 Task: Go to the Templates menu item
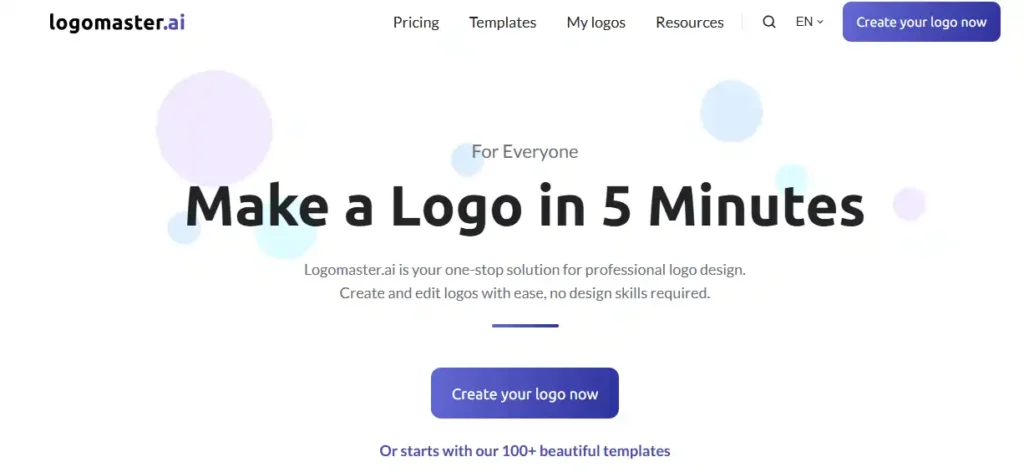pyautogui.click(x=503, y=22)
